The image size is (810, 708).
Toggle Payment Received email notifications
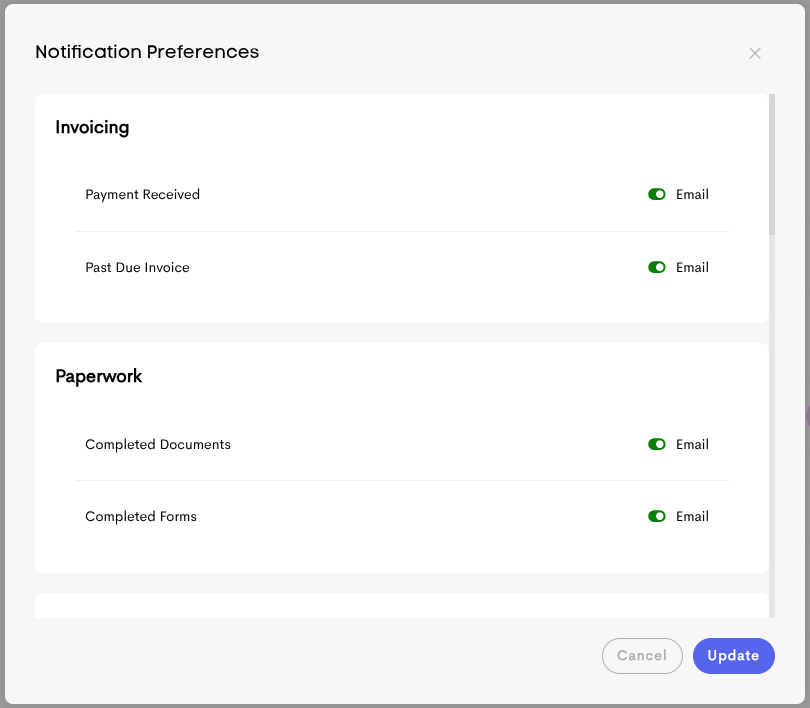(x=657, y=195)
